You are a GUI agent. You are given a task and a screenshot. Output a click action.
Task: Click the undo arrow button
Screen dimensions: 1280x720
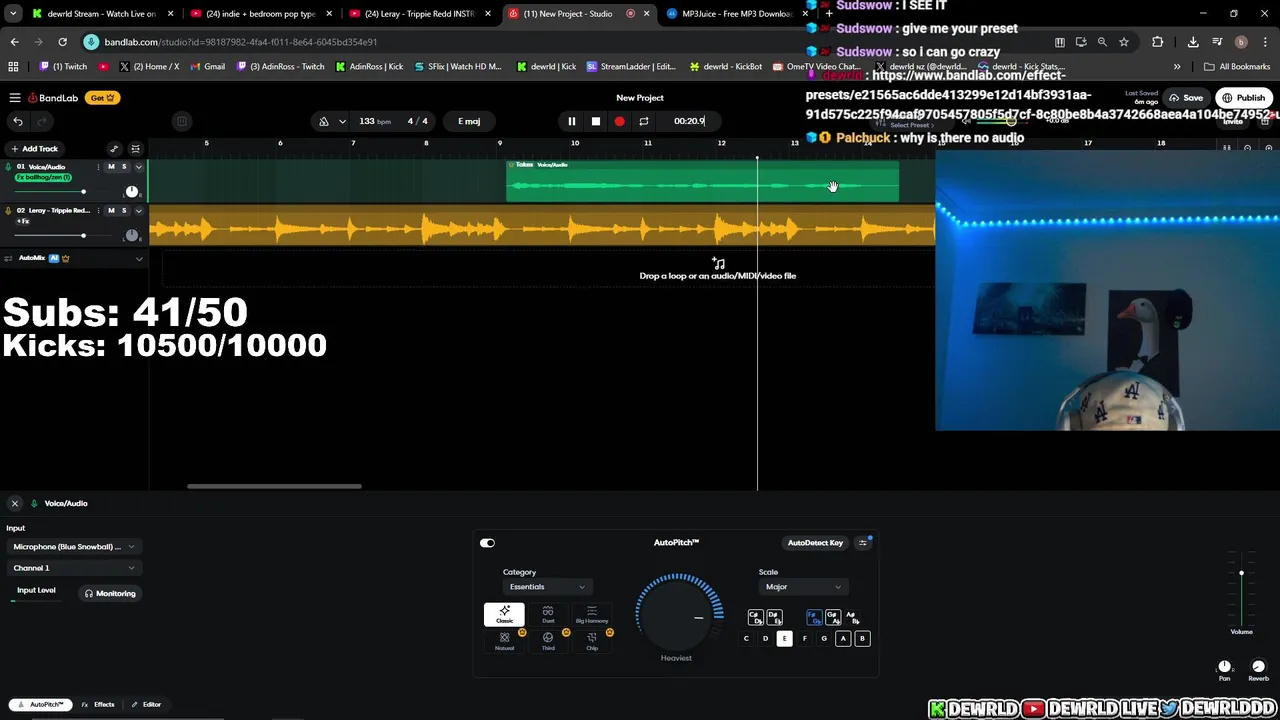[x=18, y=121]
